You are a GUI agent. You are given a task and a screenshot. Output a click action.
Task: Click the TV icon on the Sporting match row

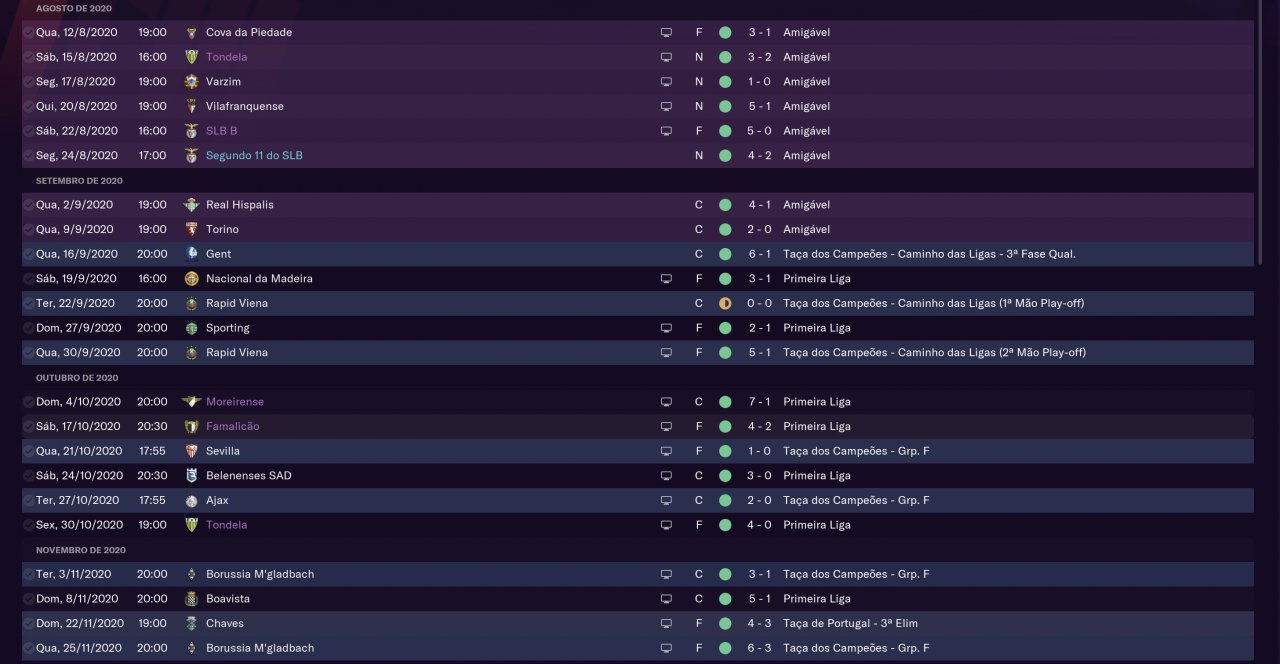(x=666, y=328)
